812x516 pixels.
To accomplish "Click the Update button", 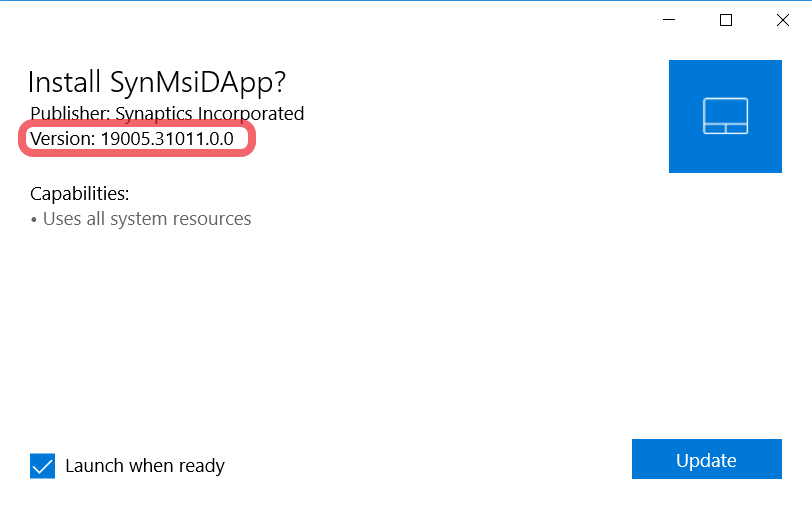I will (706, 459).
